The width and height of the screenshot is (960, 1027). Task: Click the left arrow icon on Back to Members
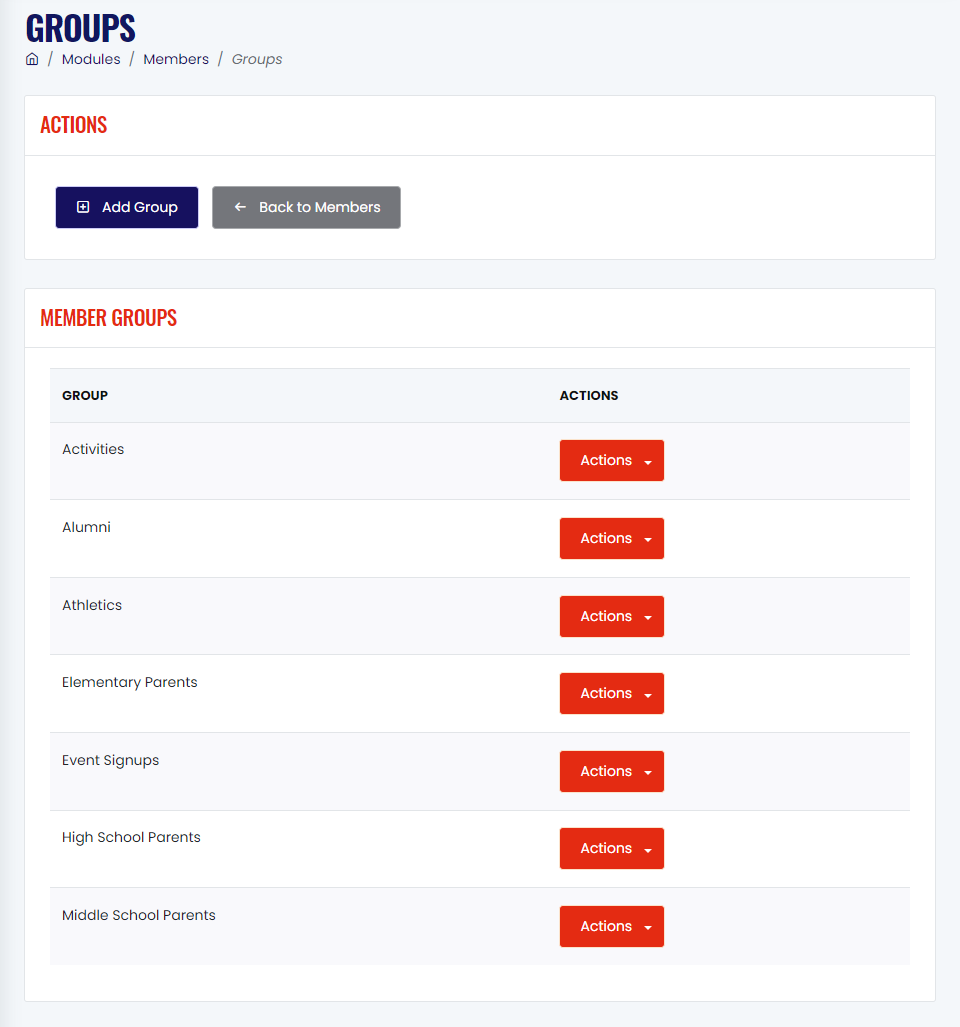[x=240, y=207]
